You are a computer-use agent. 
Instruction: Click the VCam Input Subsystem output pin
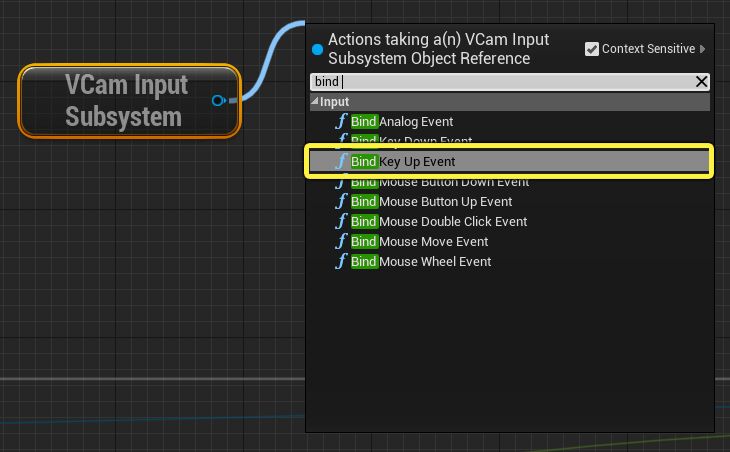tap(218, 100)
